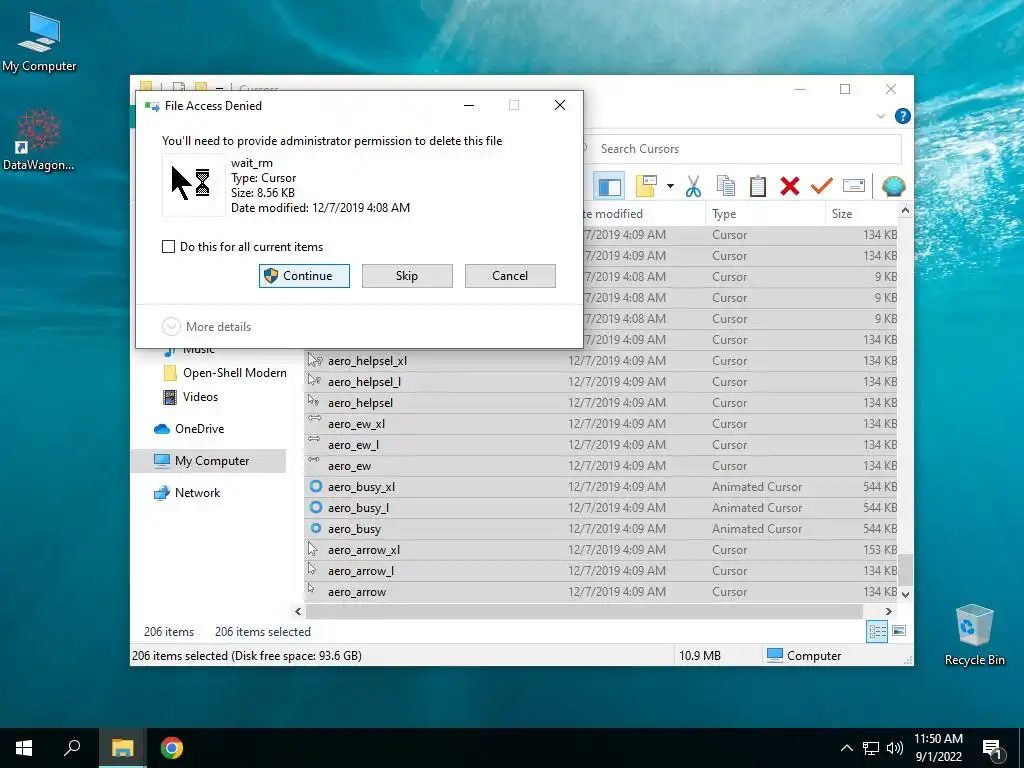This screenshot has height=768, width=1024.
Task: Click the Paste clipboard icon
Action: (x=758, y=186)
